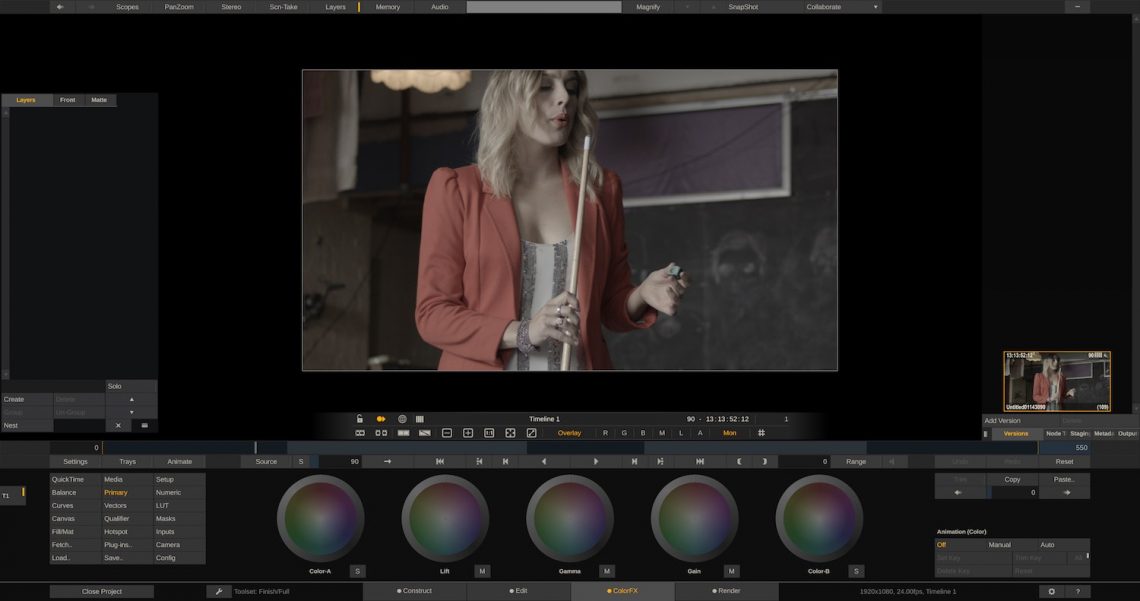Open settings with the gear icon bottom right
The image size is (1140, 601).
click(1051, 591)
